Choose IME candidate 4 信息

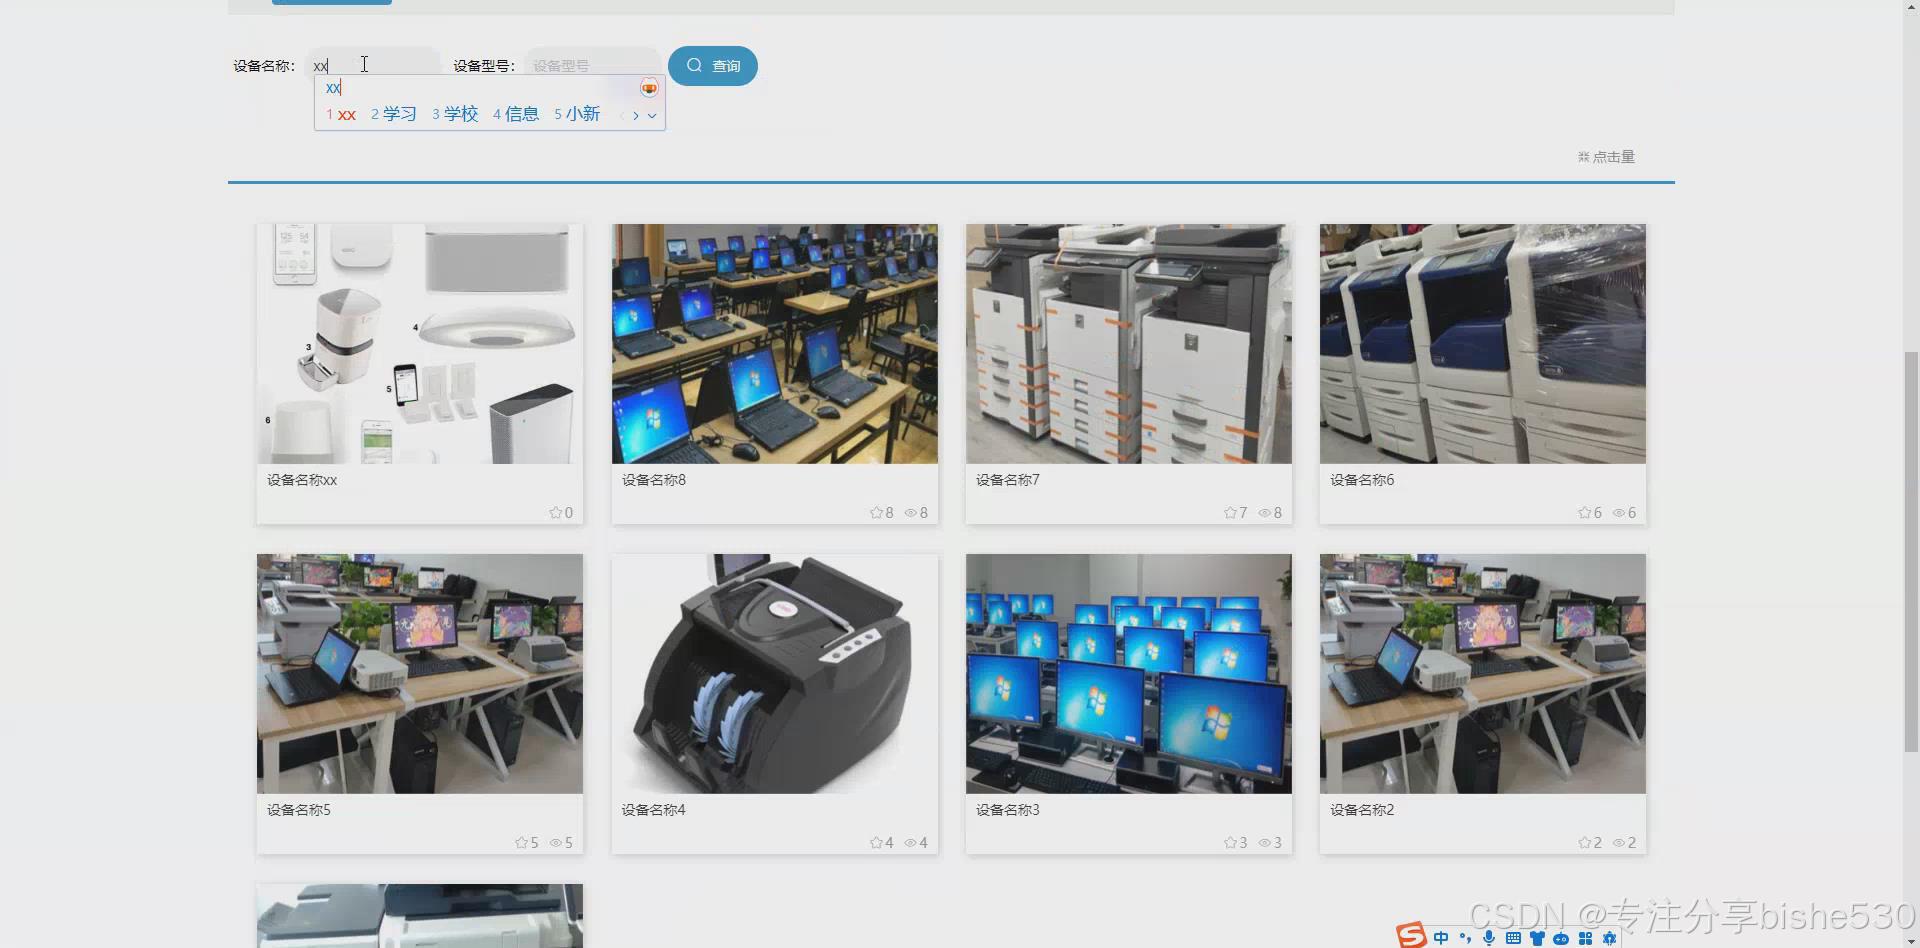point(516,114)
